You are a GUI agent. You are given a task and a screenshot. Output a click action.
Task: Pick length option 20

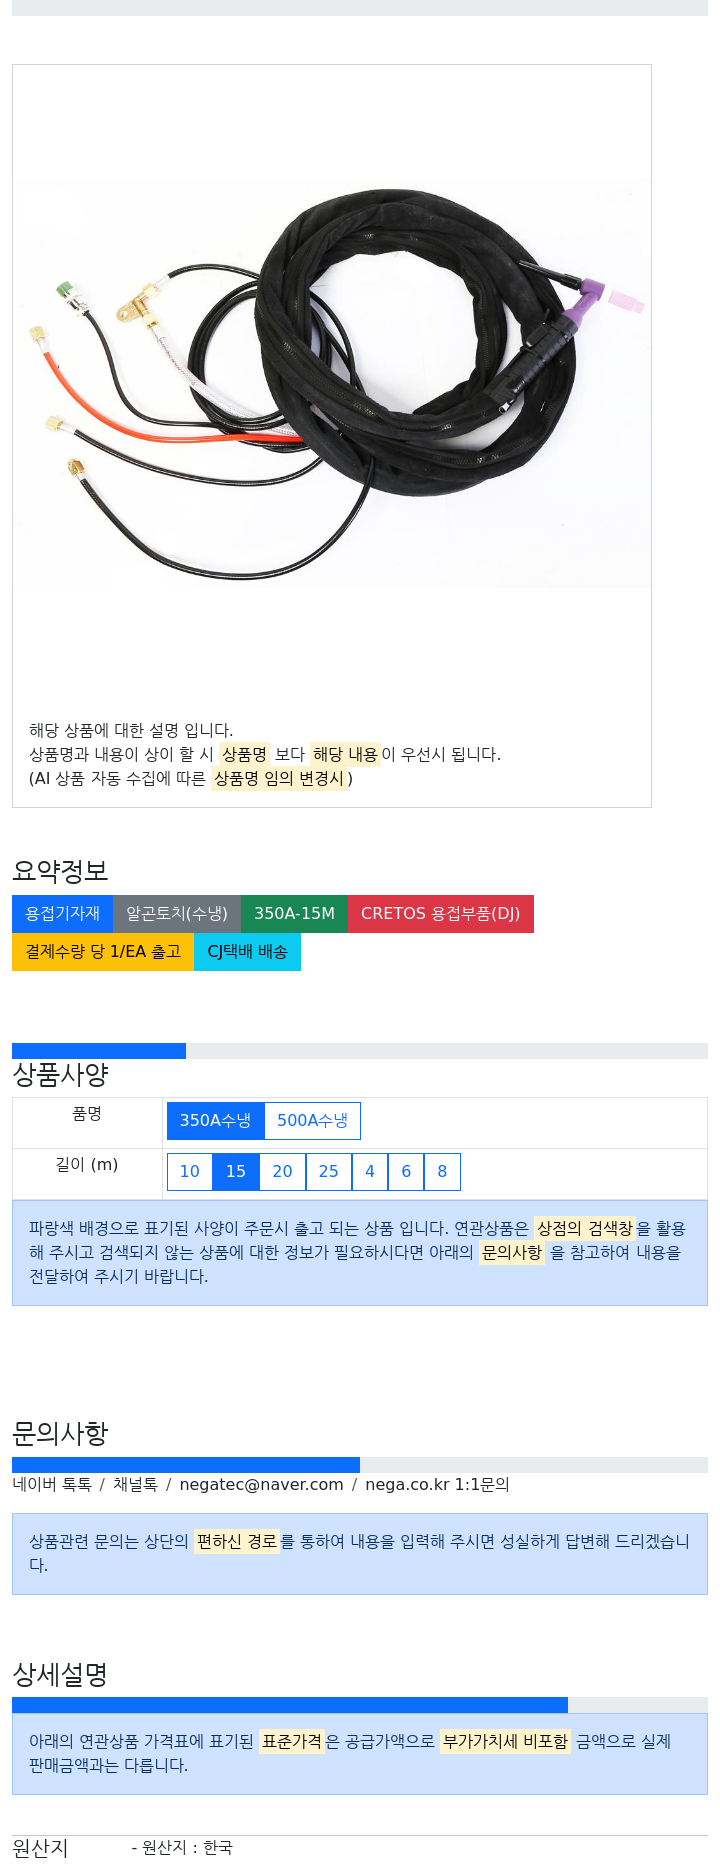coord(282,1172)
